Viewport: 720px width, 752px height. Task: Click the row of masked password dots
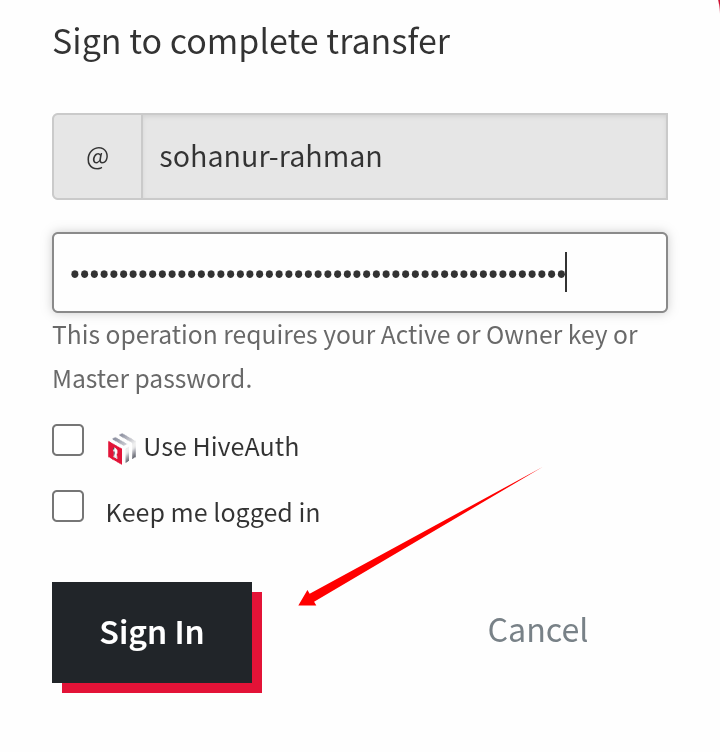pos(318,274)
